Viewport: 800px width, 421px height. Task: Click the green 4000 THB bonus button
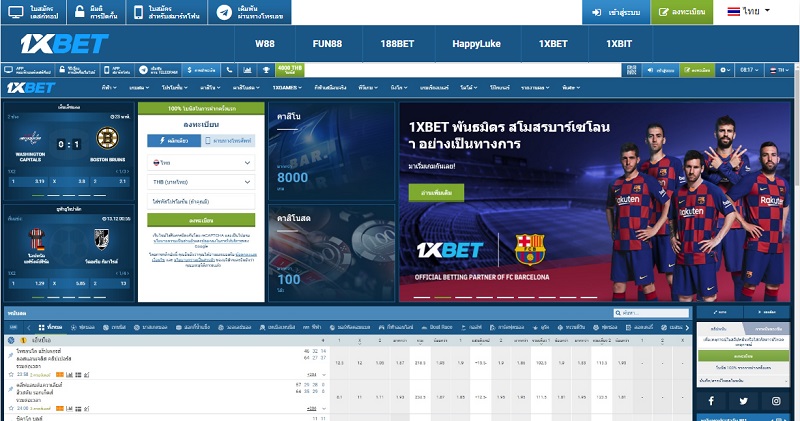(290, 70)
